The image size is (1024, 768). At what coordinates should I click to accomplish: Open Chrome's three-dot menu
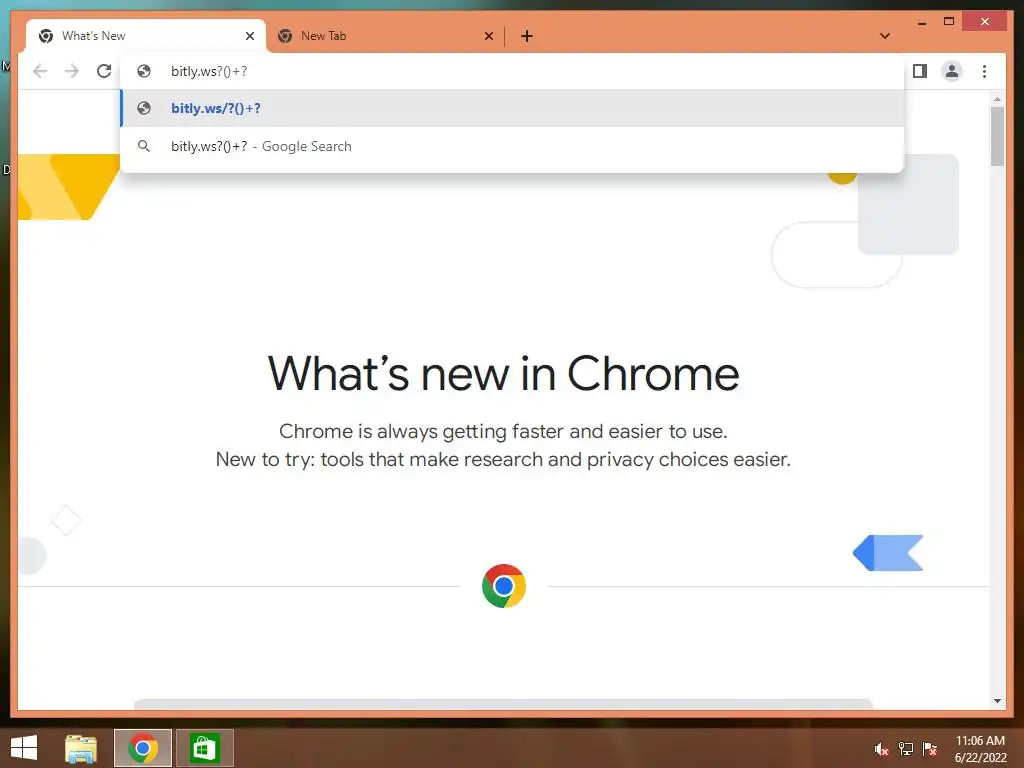pyautogui.click(x=984, y=71)
